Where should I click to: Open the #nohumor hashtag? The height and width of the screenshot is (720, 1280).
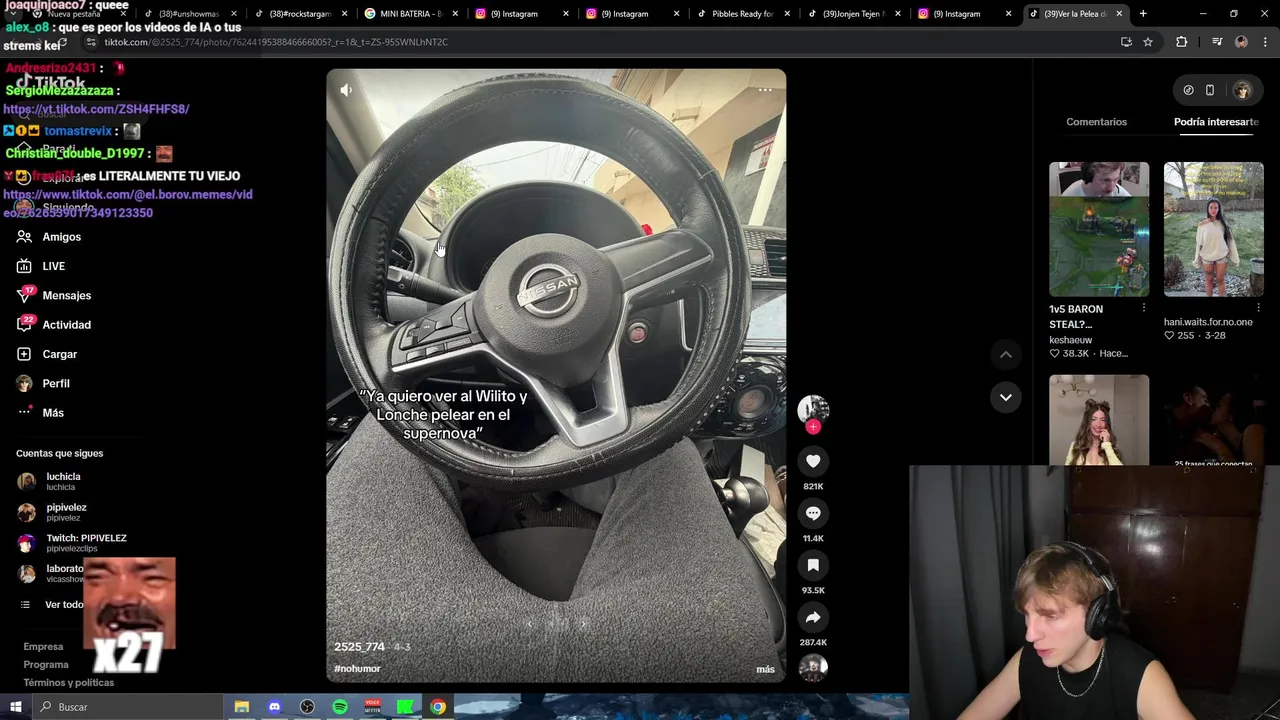coord(357,669)
